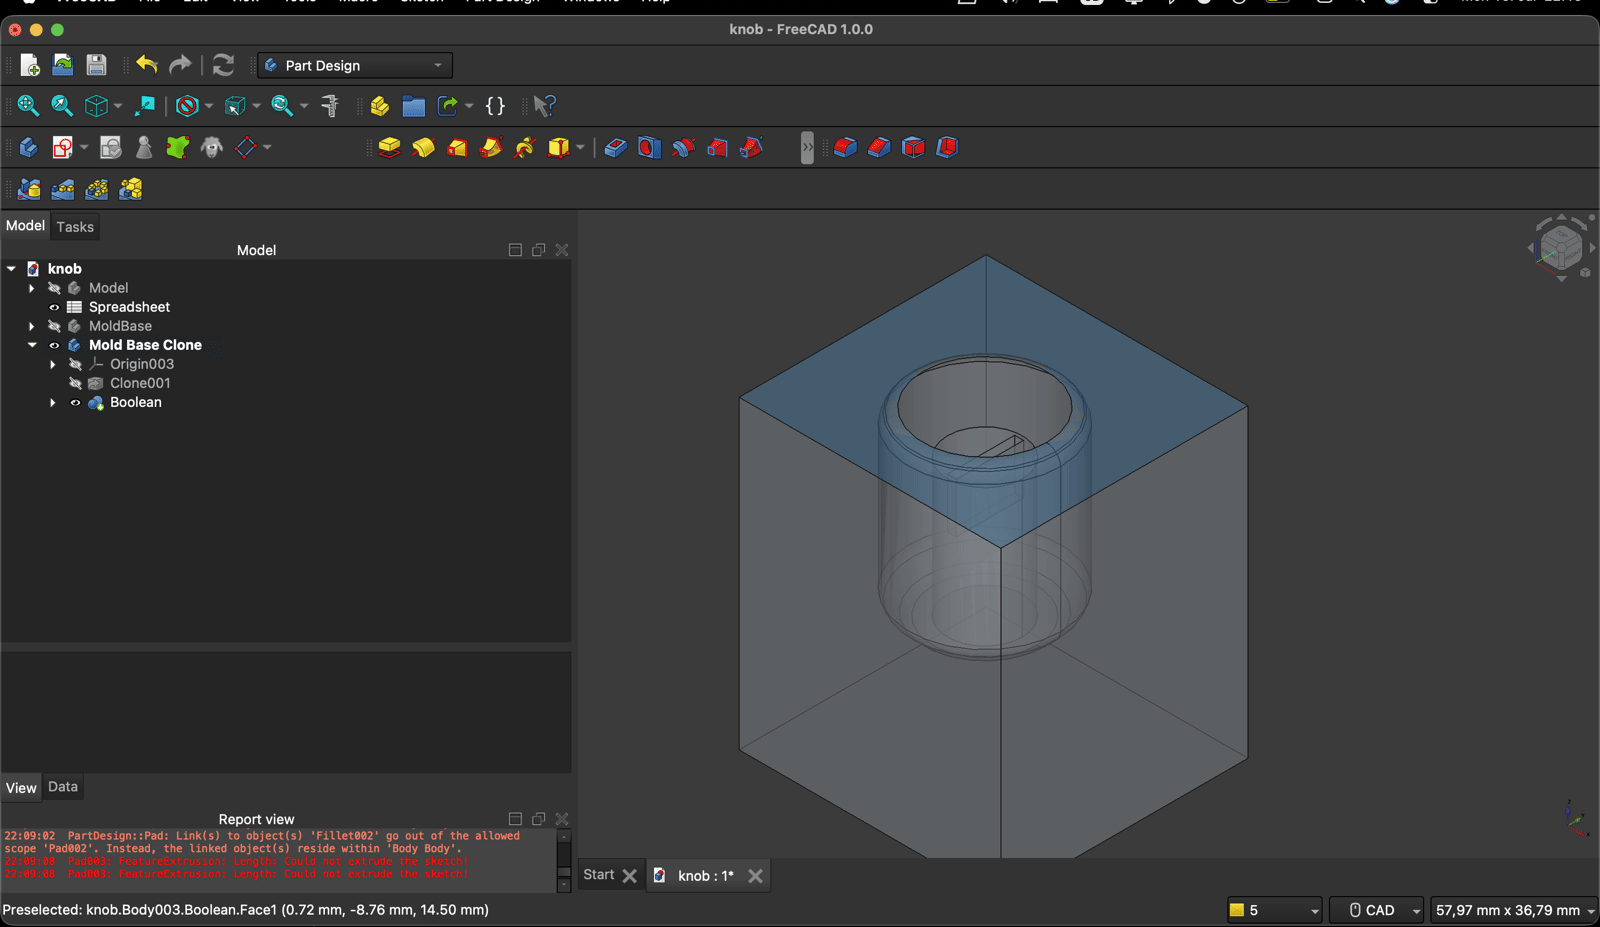This screenshot has height=927, width=1600.
Task: Open the CAD navigation style dropdown
Action: (1377, 910)
